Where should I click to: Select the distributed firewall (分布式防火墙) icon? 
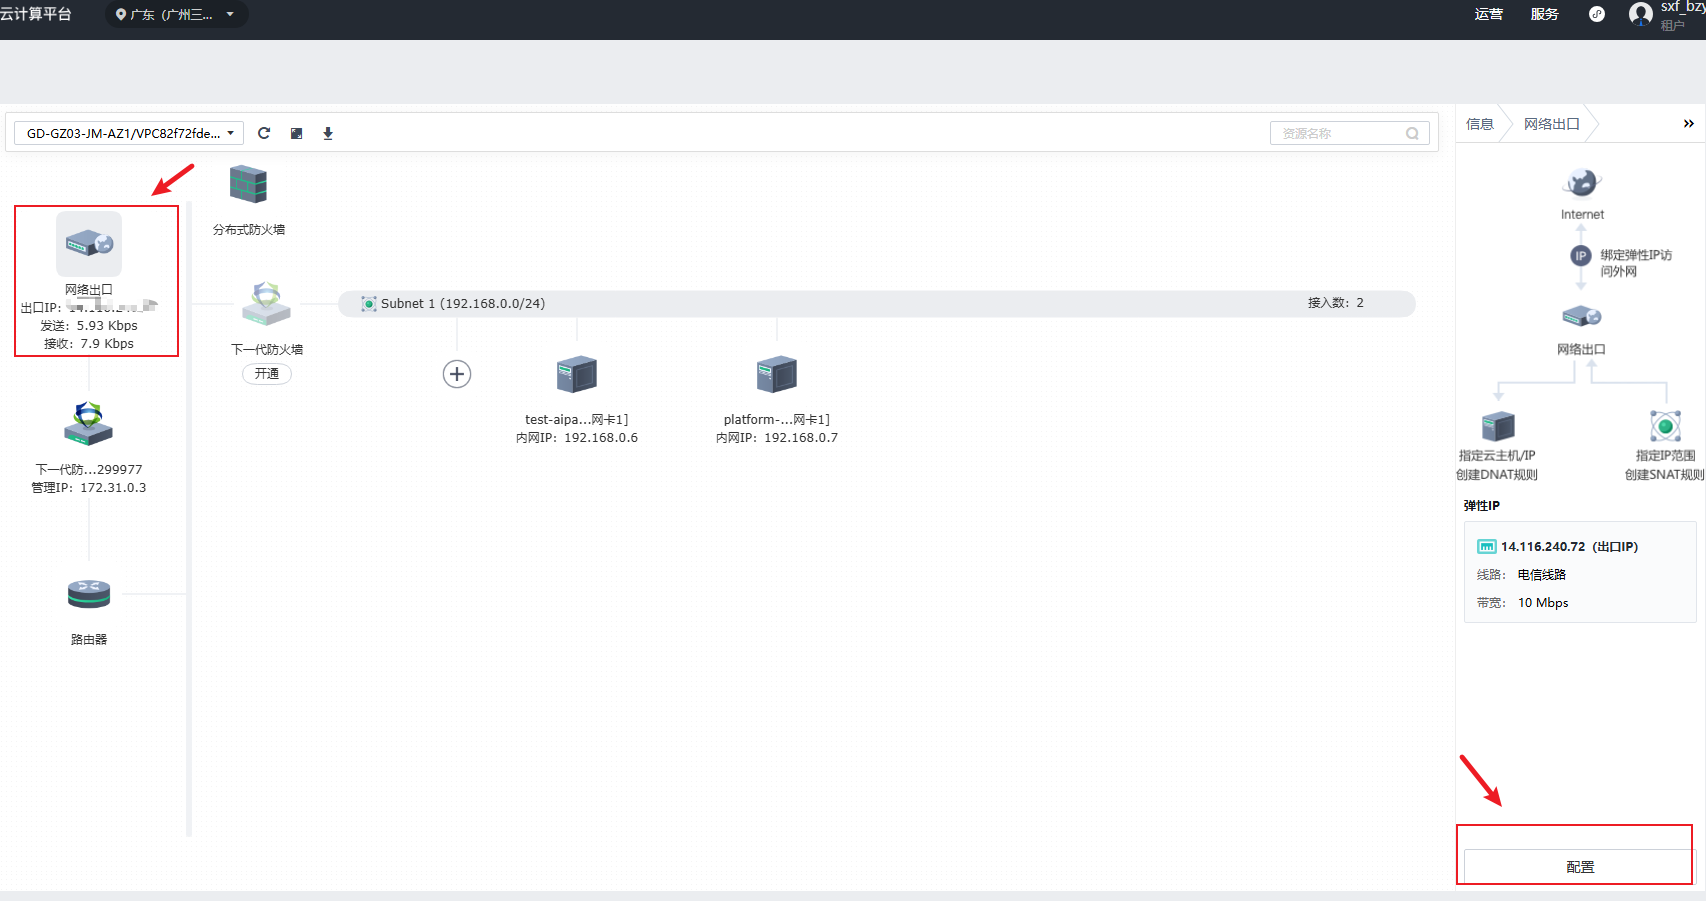(248, 186)
